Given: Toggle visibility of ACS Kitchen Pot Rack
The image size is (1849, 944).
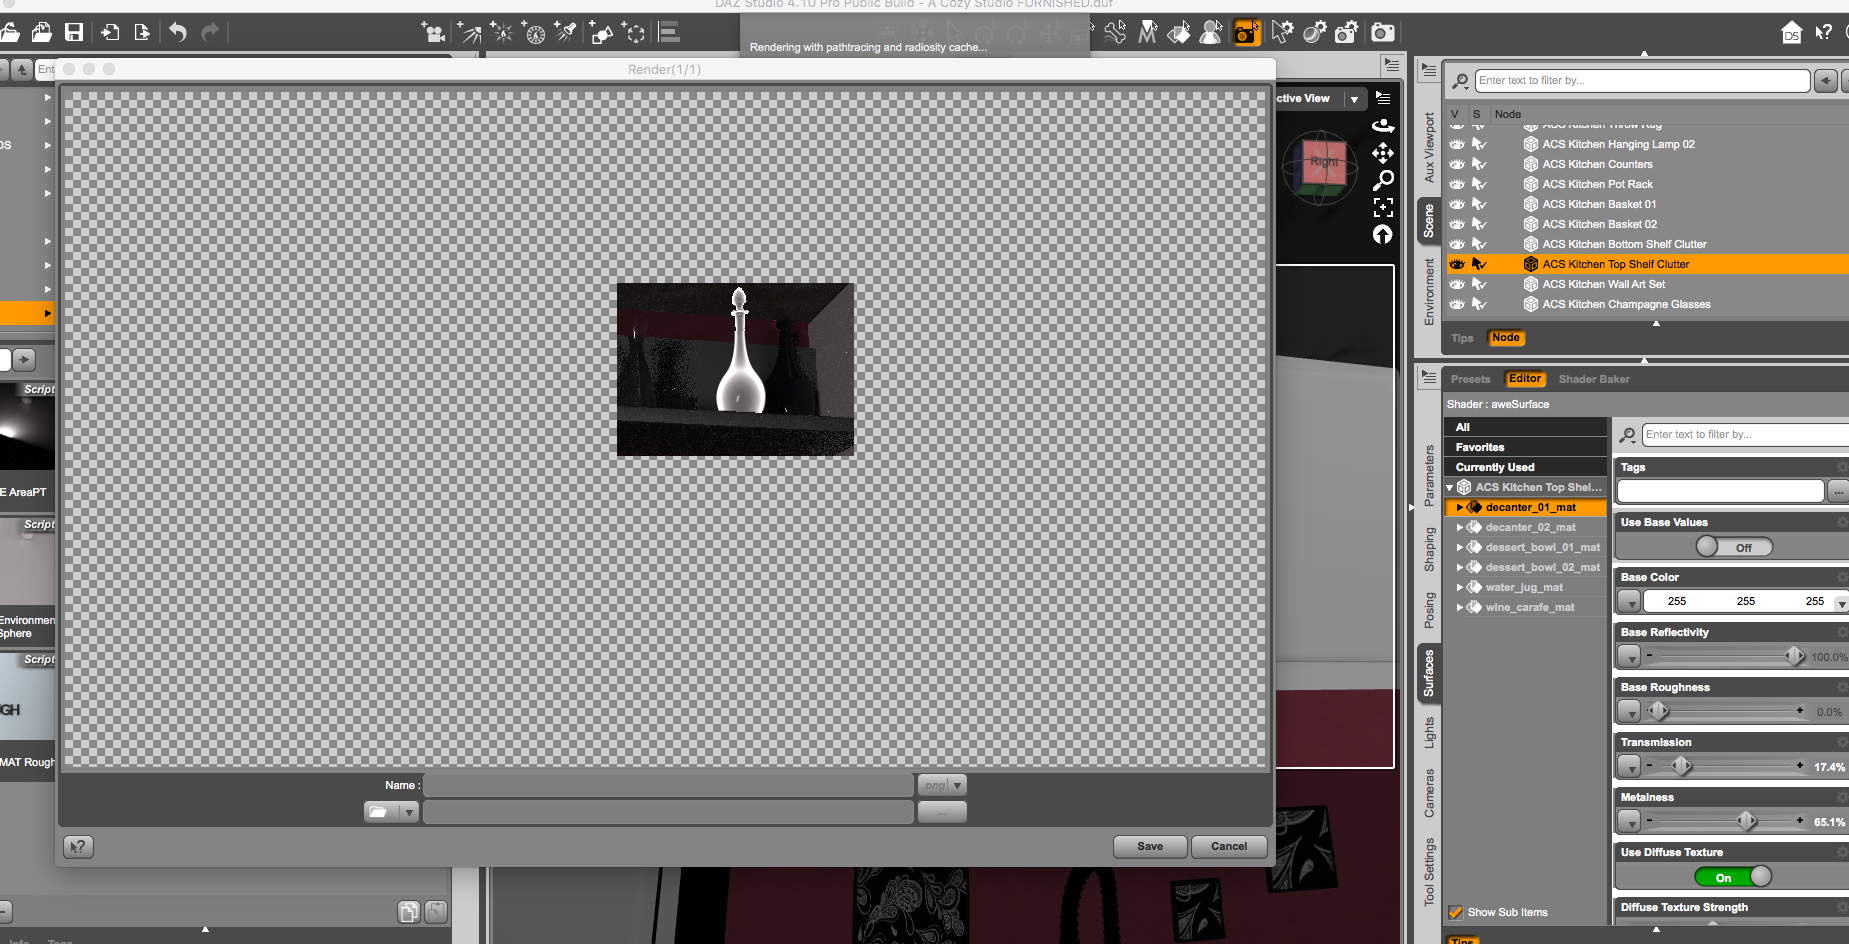Looking at the screenshot, I should coord(1457,184).
